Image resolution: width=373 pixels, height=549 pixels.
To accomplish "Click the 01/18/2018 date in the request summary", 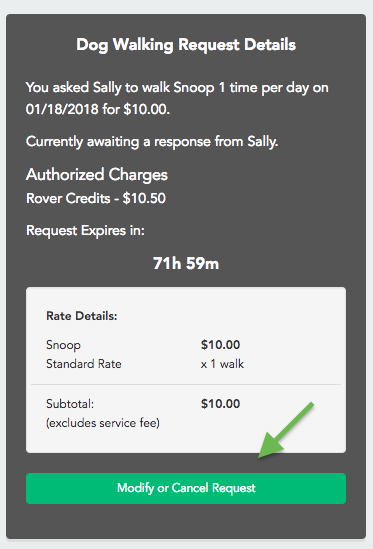I will point(62,109).
